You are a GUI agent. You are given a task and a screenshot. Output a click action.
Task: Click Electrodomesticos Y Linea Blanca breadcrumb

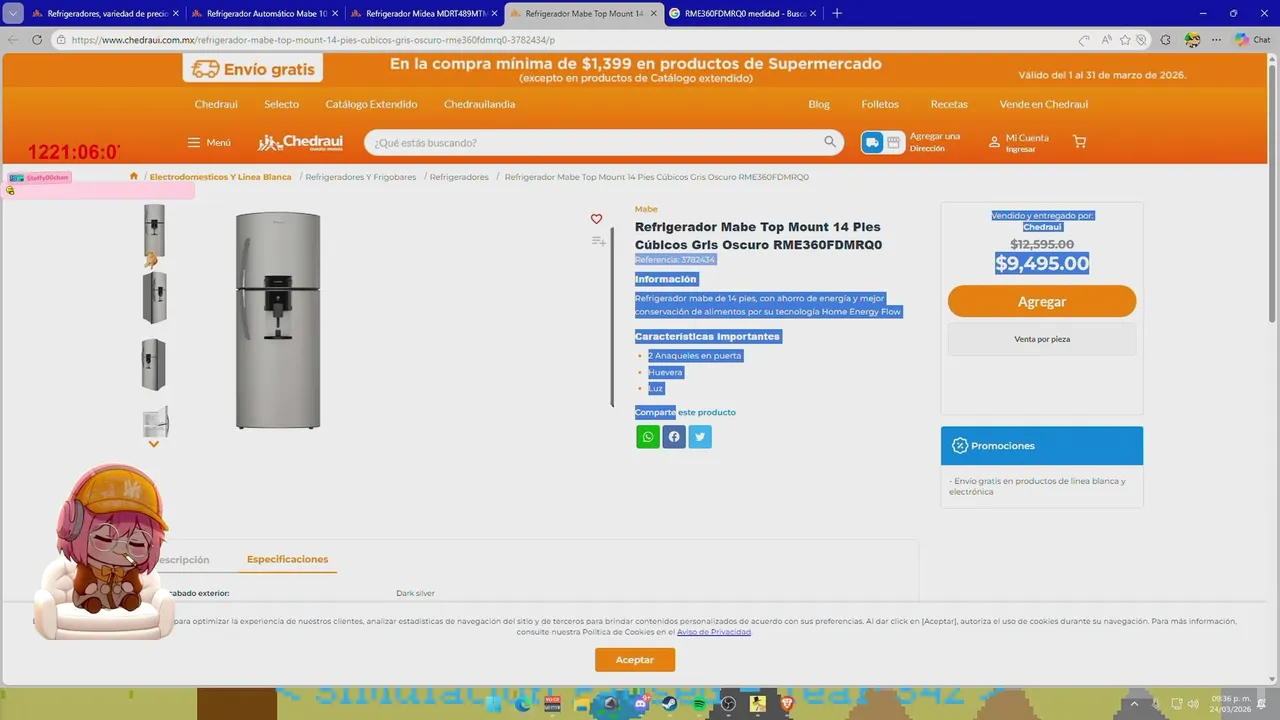click(221, 177)
